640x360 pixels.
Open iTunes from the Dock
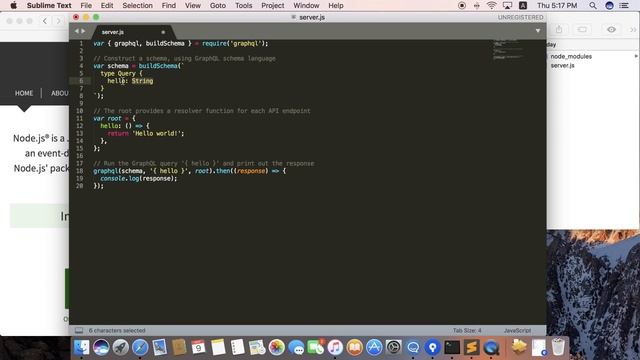coord(335,347)
